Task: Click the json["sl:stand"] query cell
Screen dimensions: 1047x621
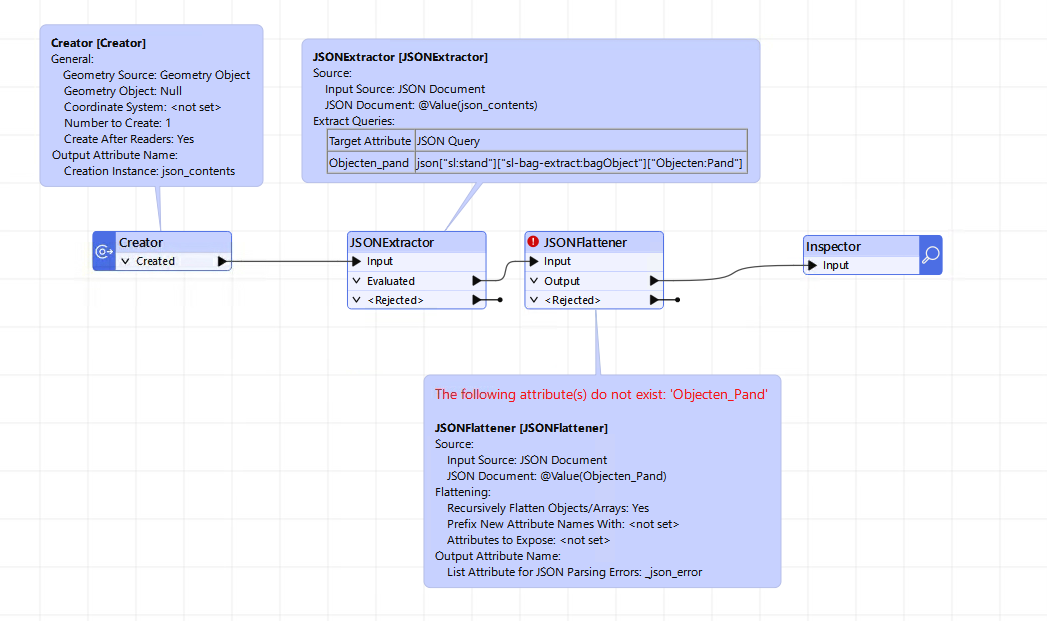Action: pos(581,163)
